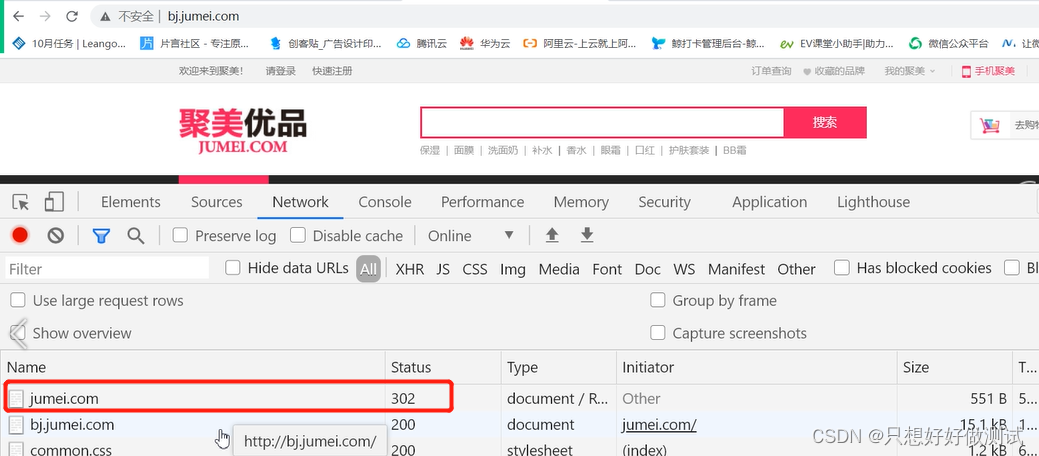The width and height of the screenshot is (1039, 456).
Task: Open the 阿里云 bookmark
Action: pos(580,44)
